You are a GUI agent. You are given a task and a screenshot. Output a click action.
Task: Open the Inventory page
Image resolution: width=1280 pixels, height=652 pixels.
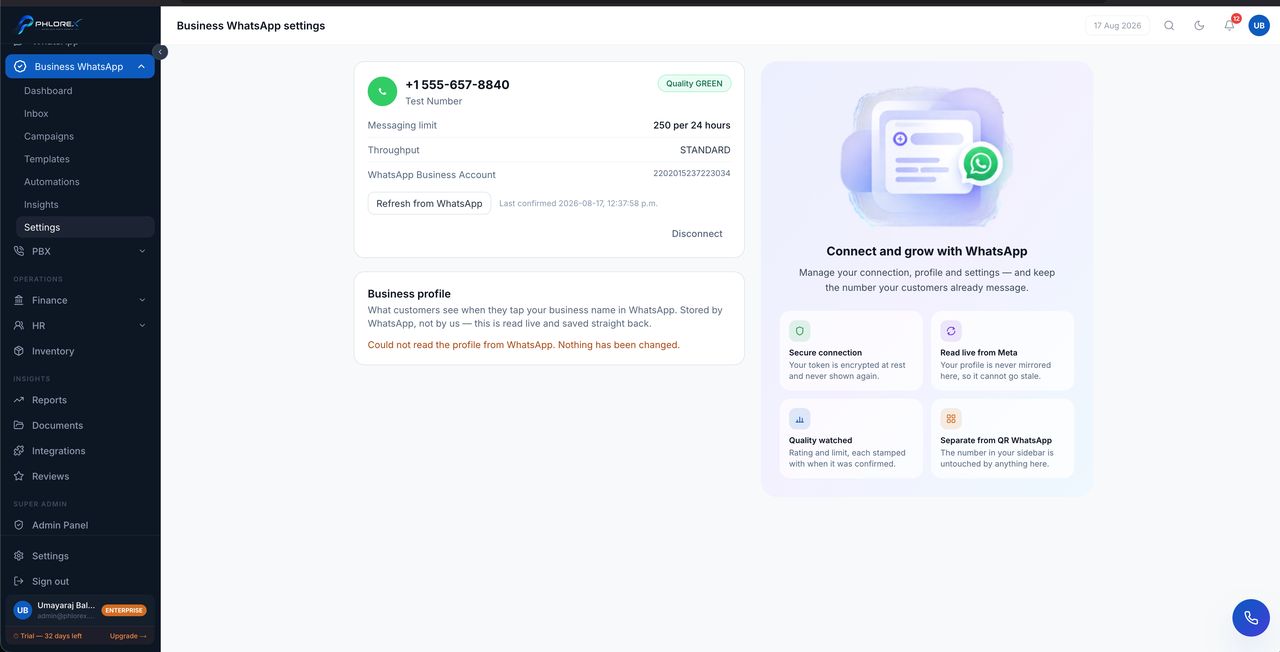[x=53, y=351]
